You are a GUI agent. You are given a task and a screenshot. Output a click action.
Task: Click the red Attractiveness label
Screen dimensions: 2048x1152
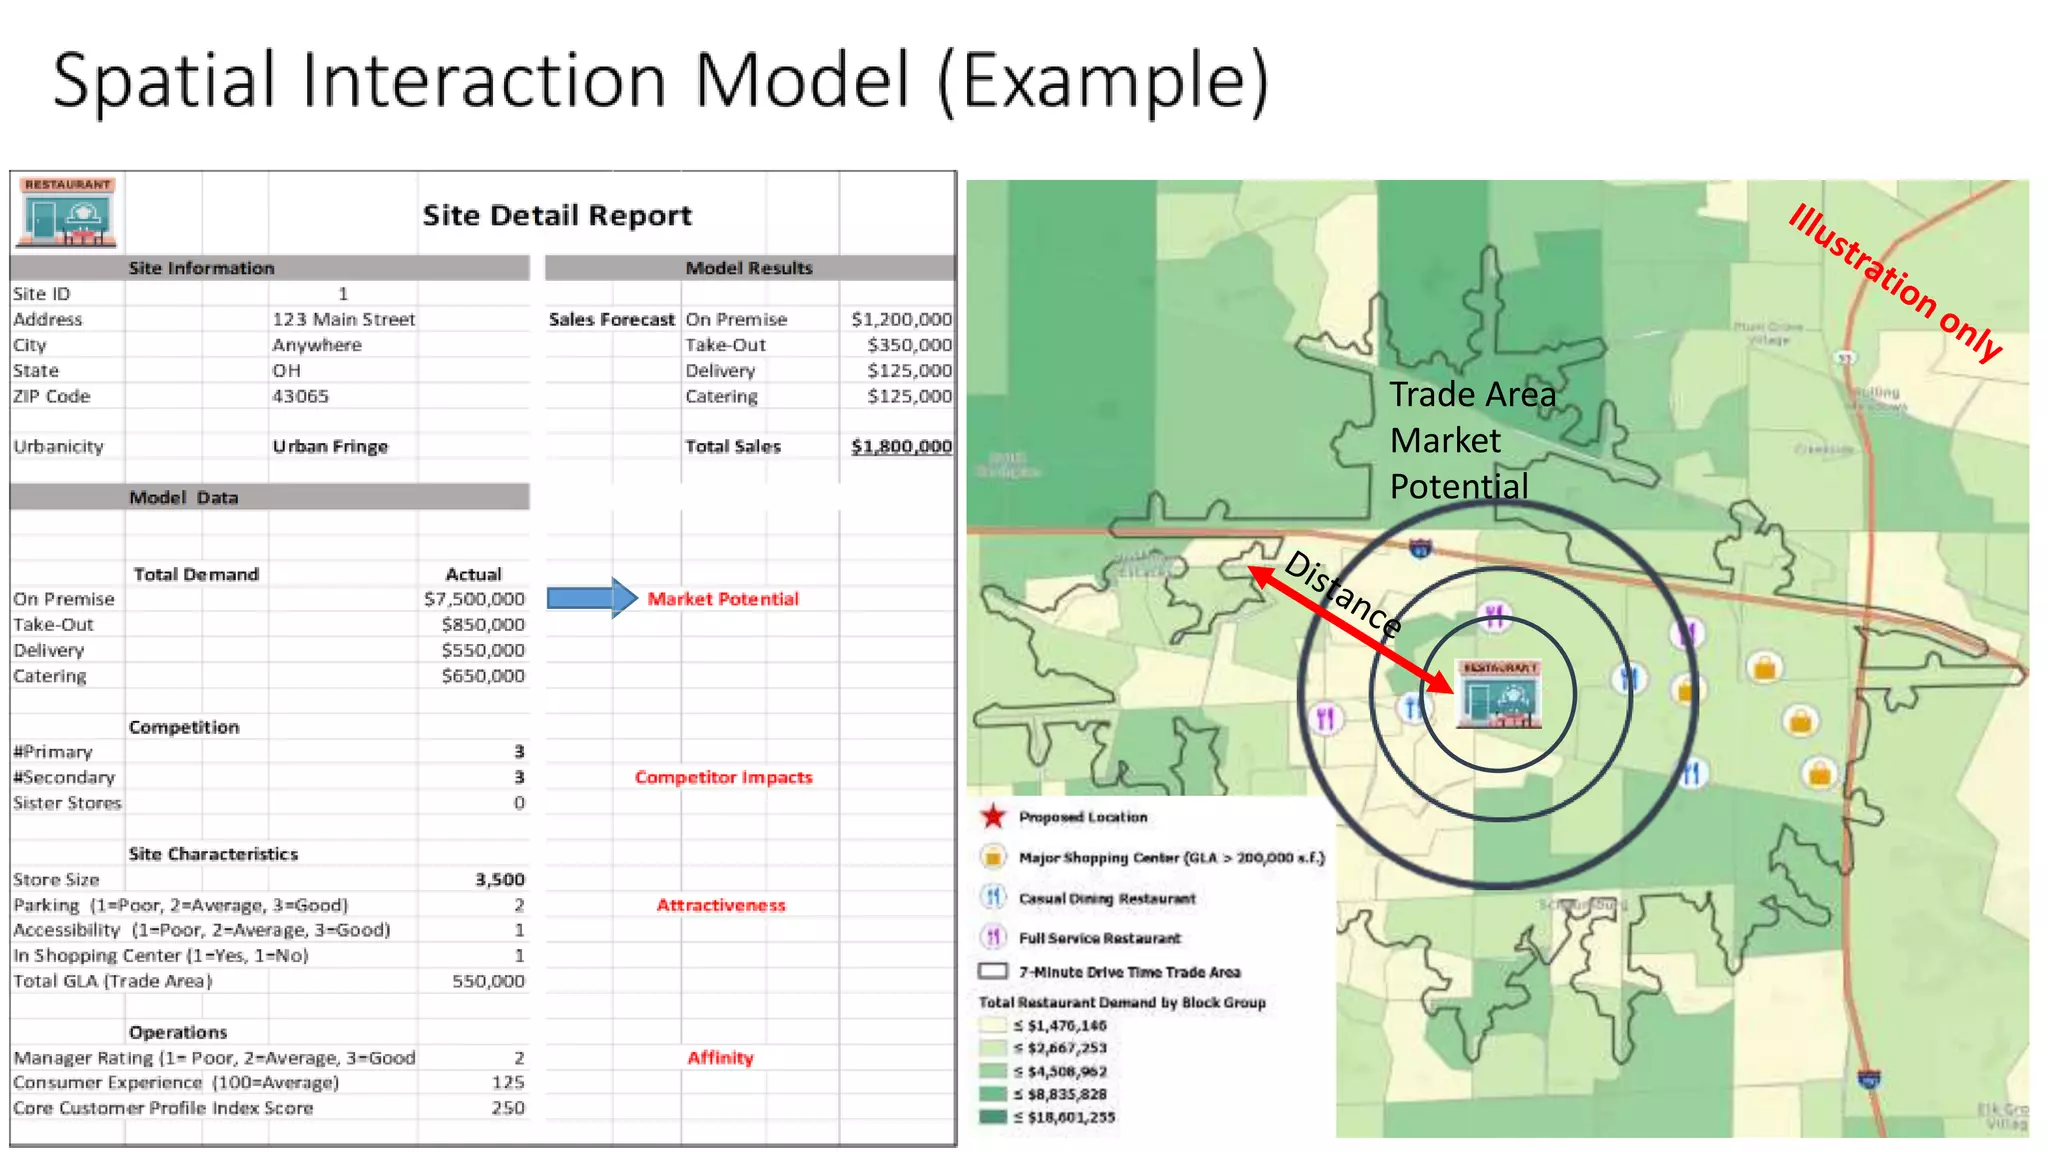720,905
